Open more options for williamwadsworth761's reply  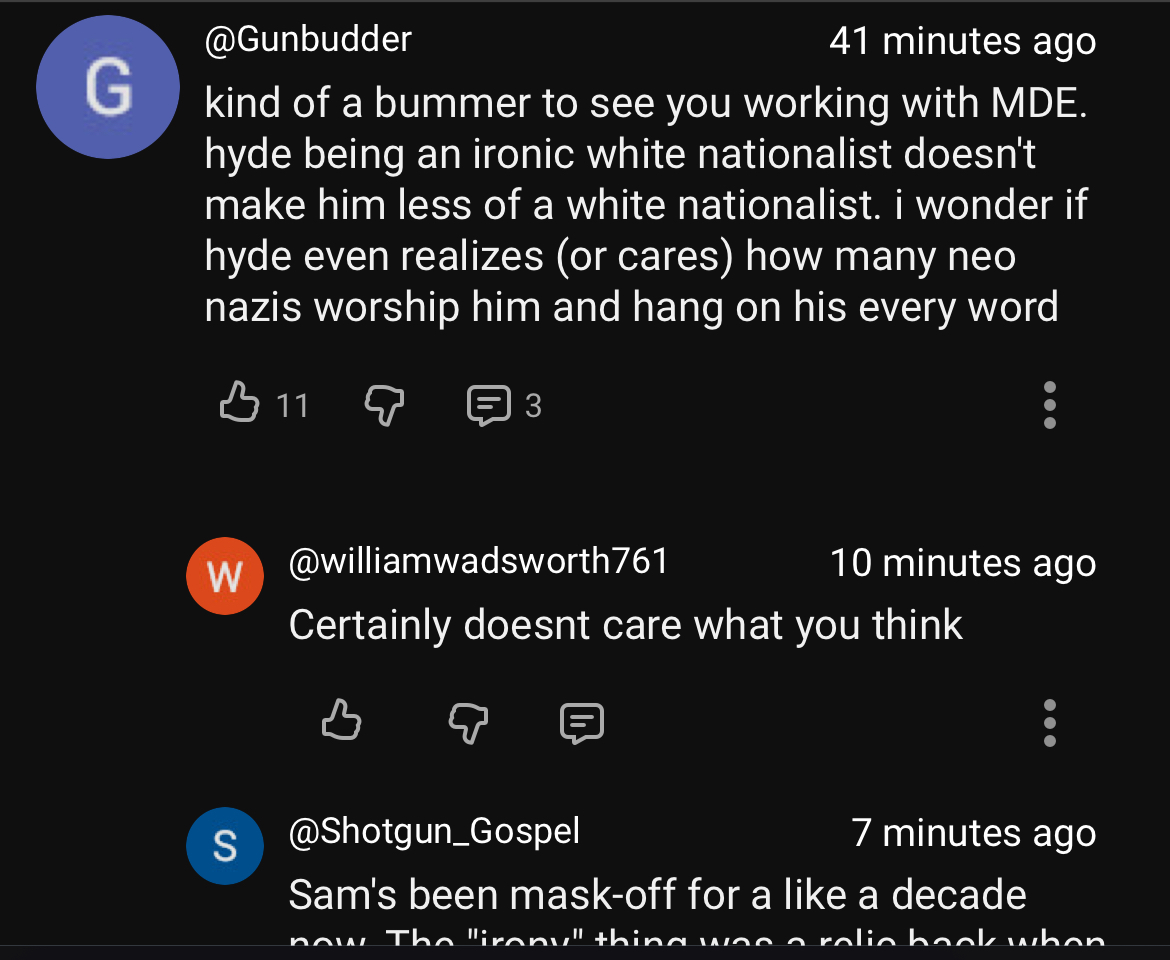tap(1049, 722)
